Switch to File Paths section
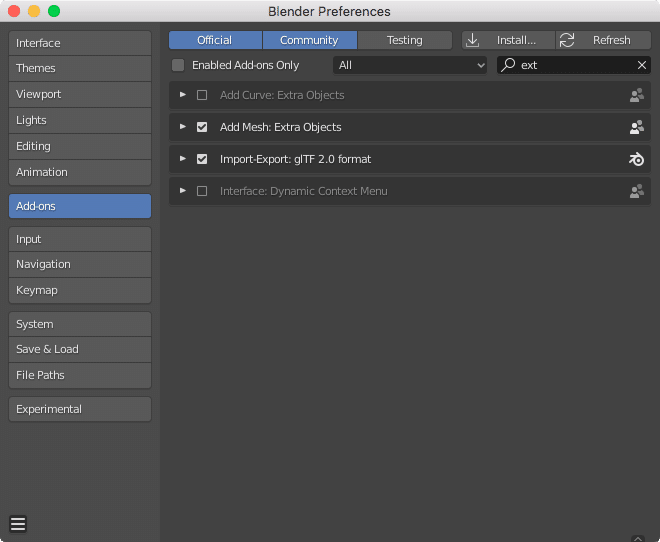 click(80, 375)
